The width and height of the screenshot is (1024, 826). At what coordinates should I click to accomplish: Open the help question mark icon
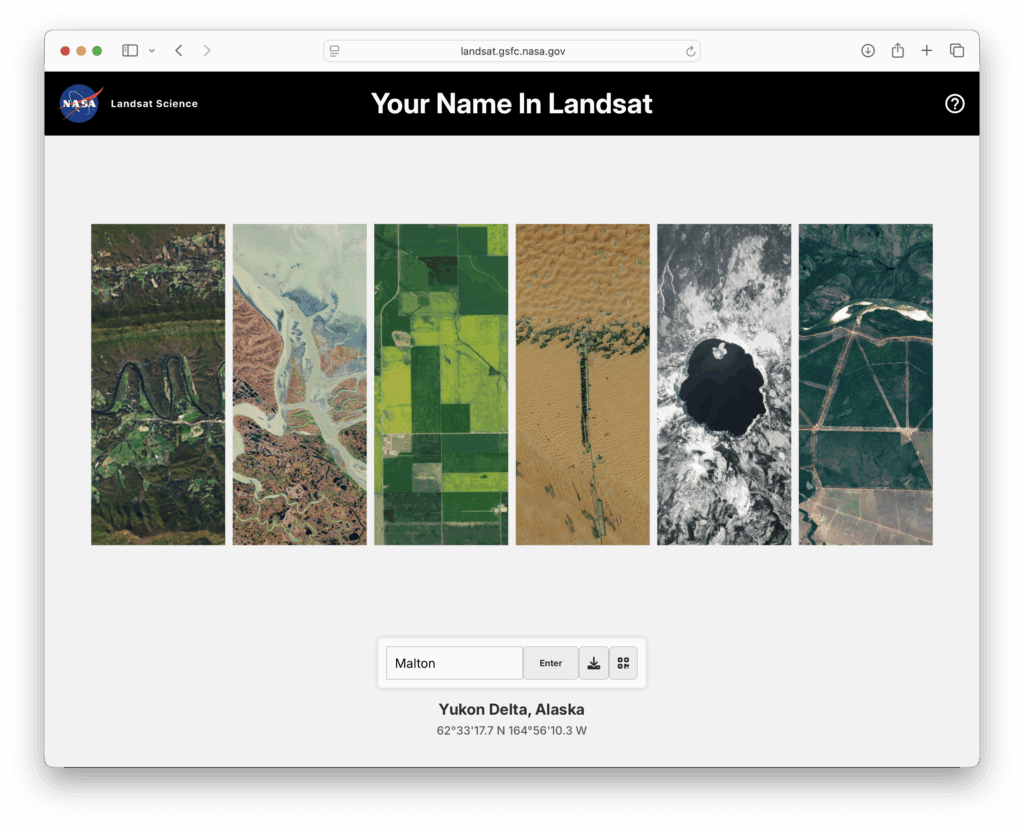pyautogui.click(x=954, y=103)
